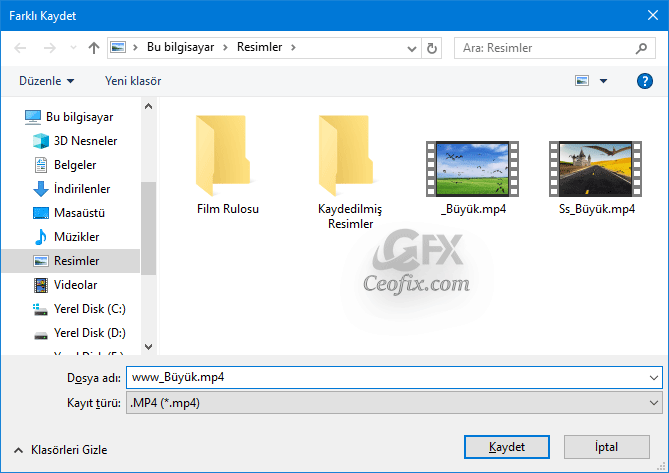Expand chevron after 'Resimler' in path
Screen dimensions: 669x473
[293, 47]
